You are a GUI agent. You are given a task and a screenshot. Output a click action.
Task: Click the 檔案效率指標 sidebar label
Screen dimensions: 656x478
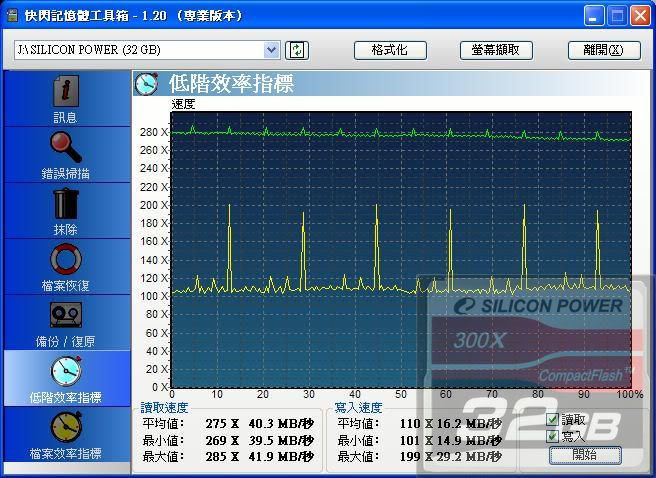[66, 454]
